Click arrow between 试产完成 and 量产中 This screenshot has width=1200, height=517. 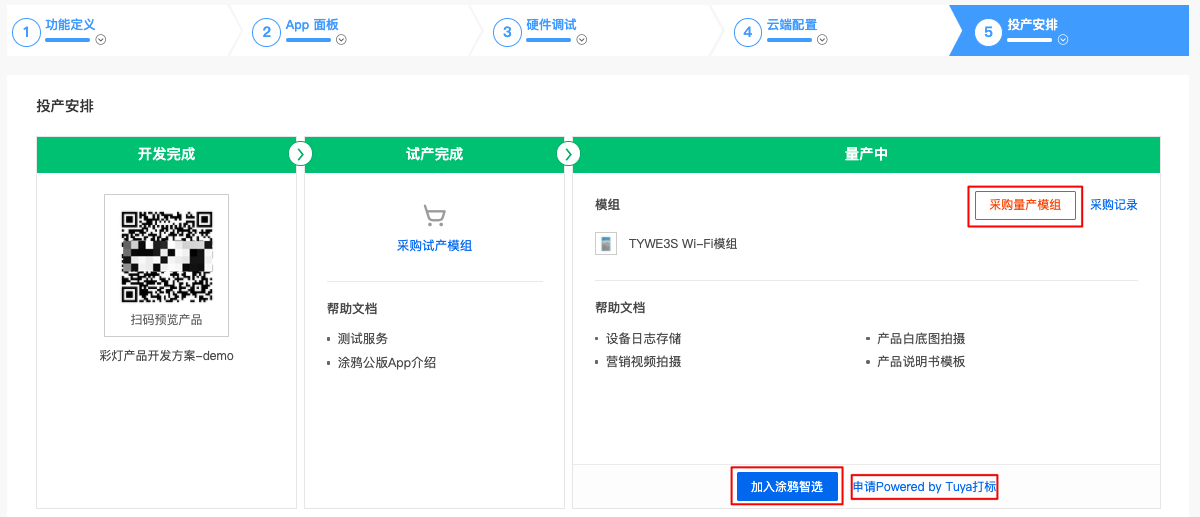point(567,154)
